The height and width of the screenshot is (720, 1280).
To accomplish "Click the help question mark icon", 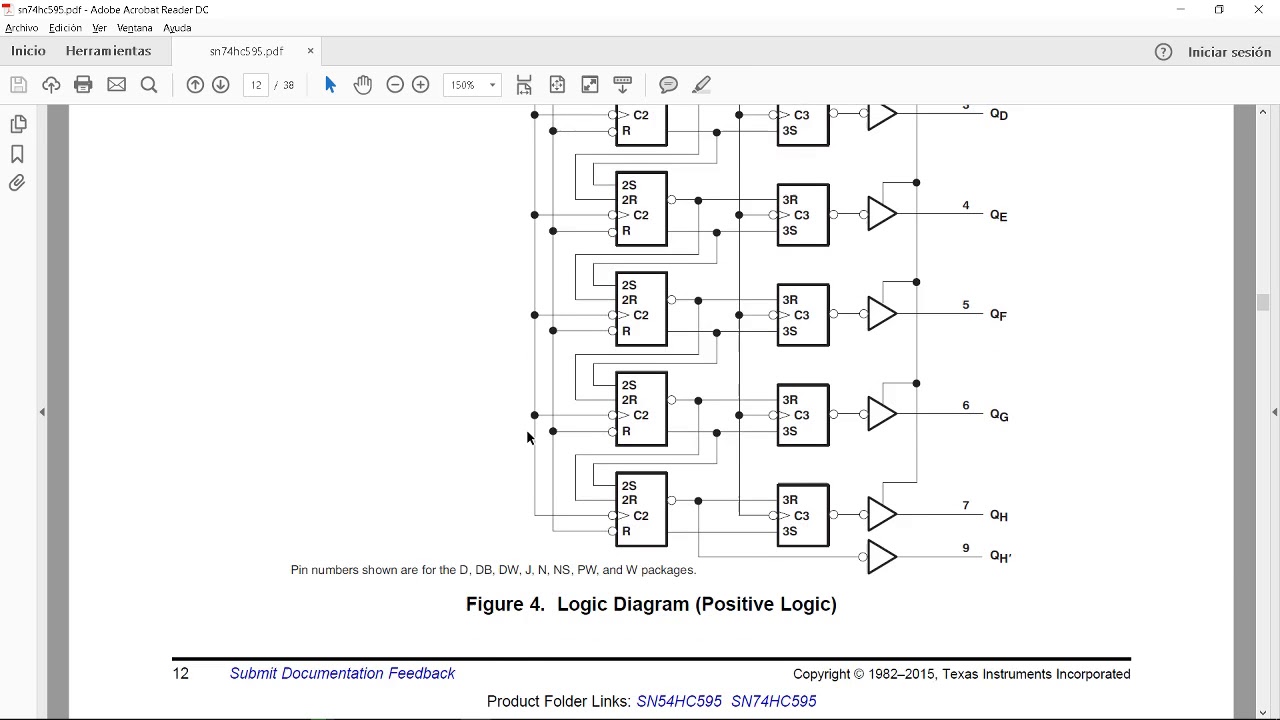I will tap(1163, 52).
